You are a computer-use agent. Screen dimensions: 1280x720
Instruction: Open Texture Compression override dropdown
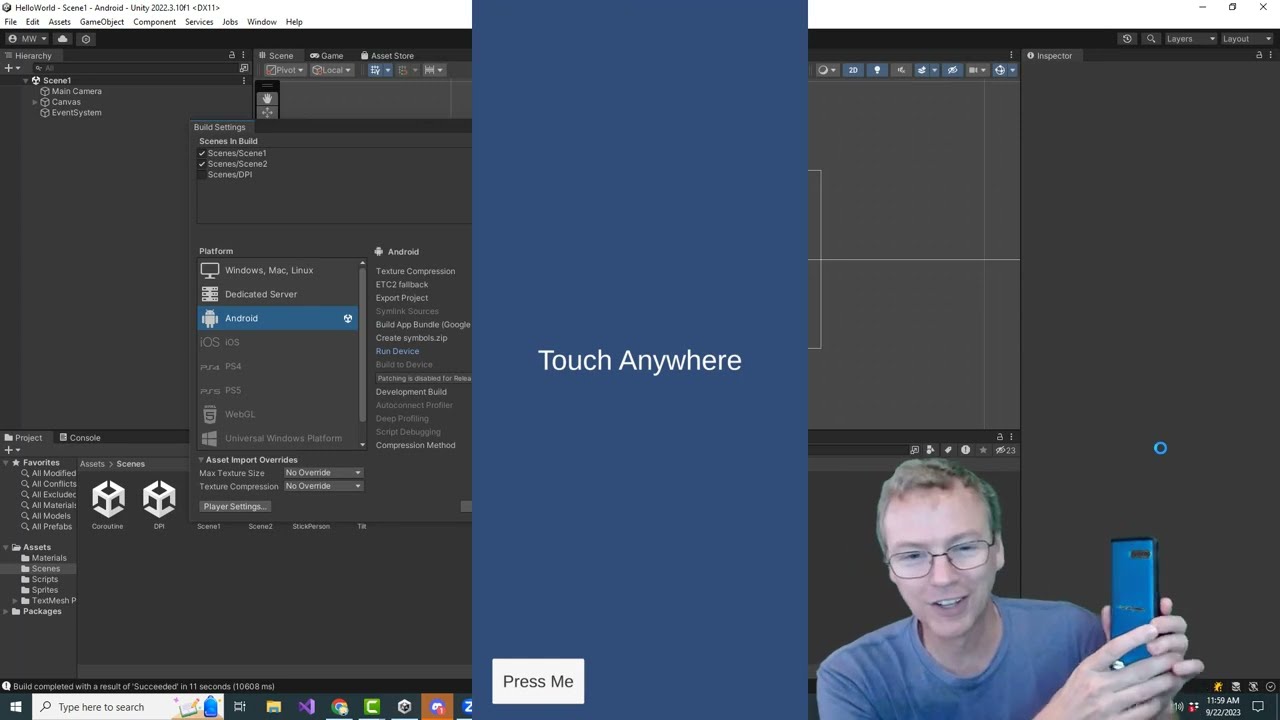[x=323, y=486]
